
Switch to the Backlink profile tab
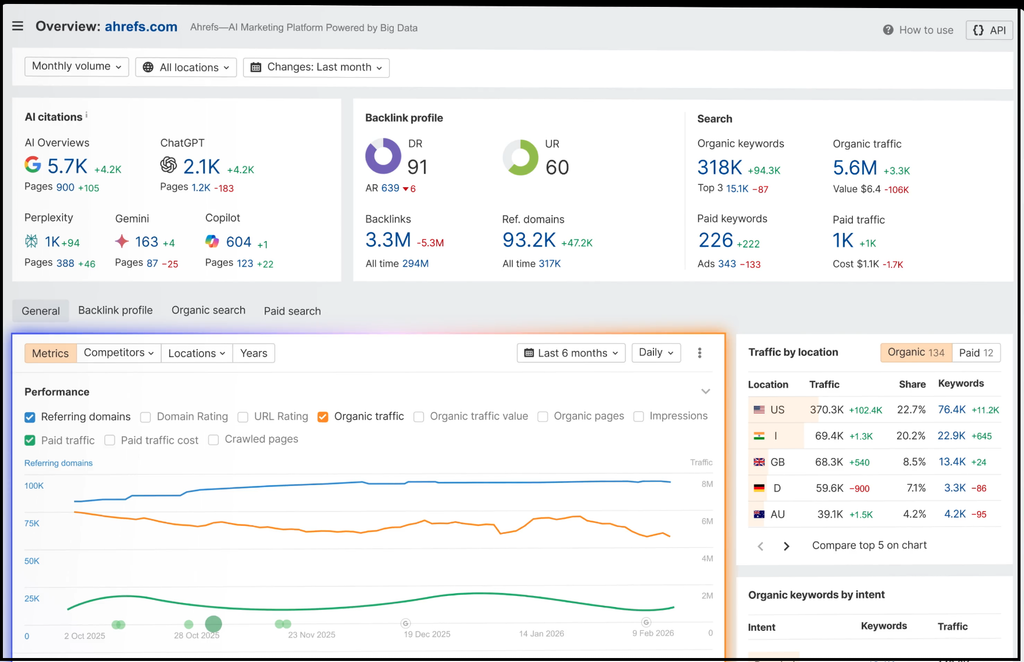(116, 311)
